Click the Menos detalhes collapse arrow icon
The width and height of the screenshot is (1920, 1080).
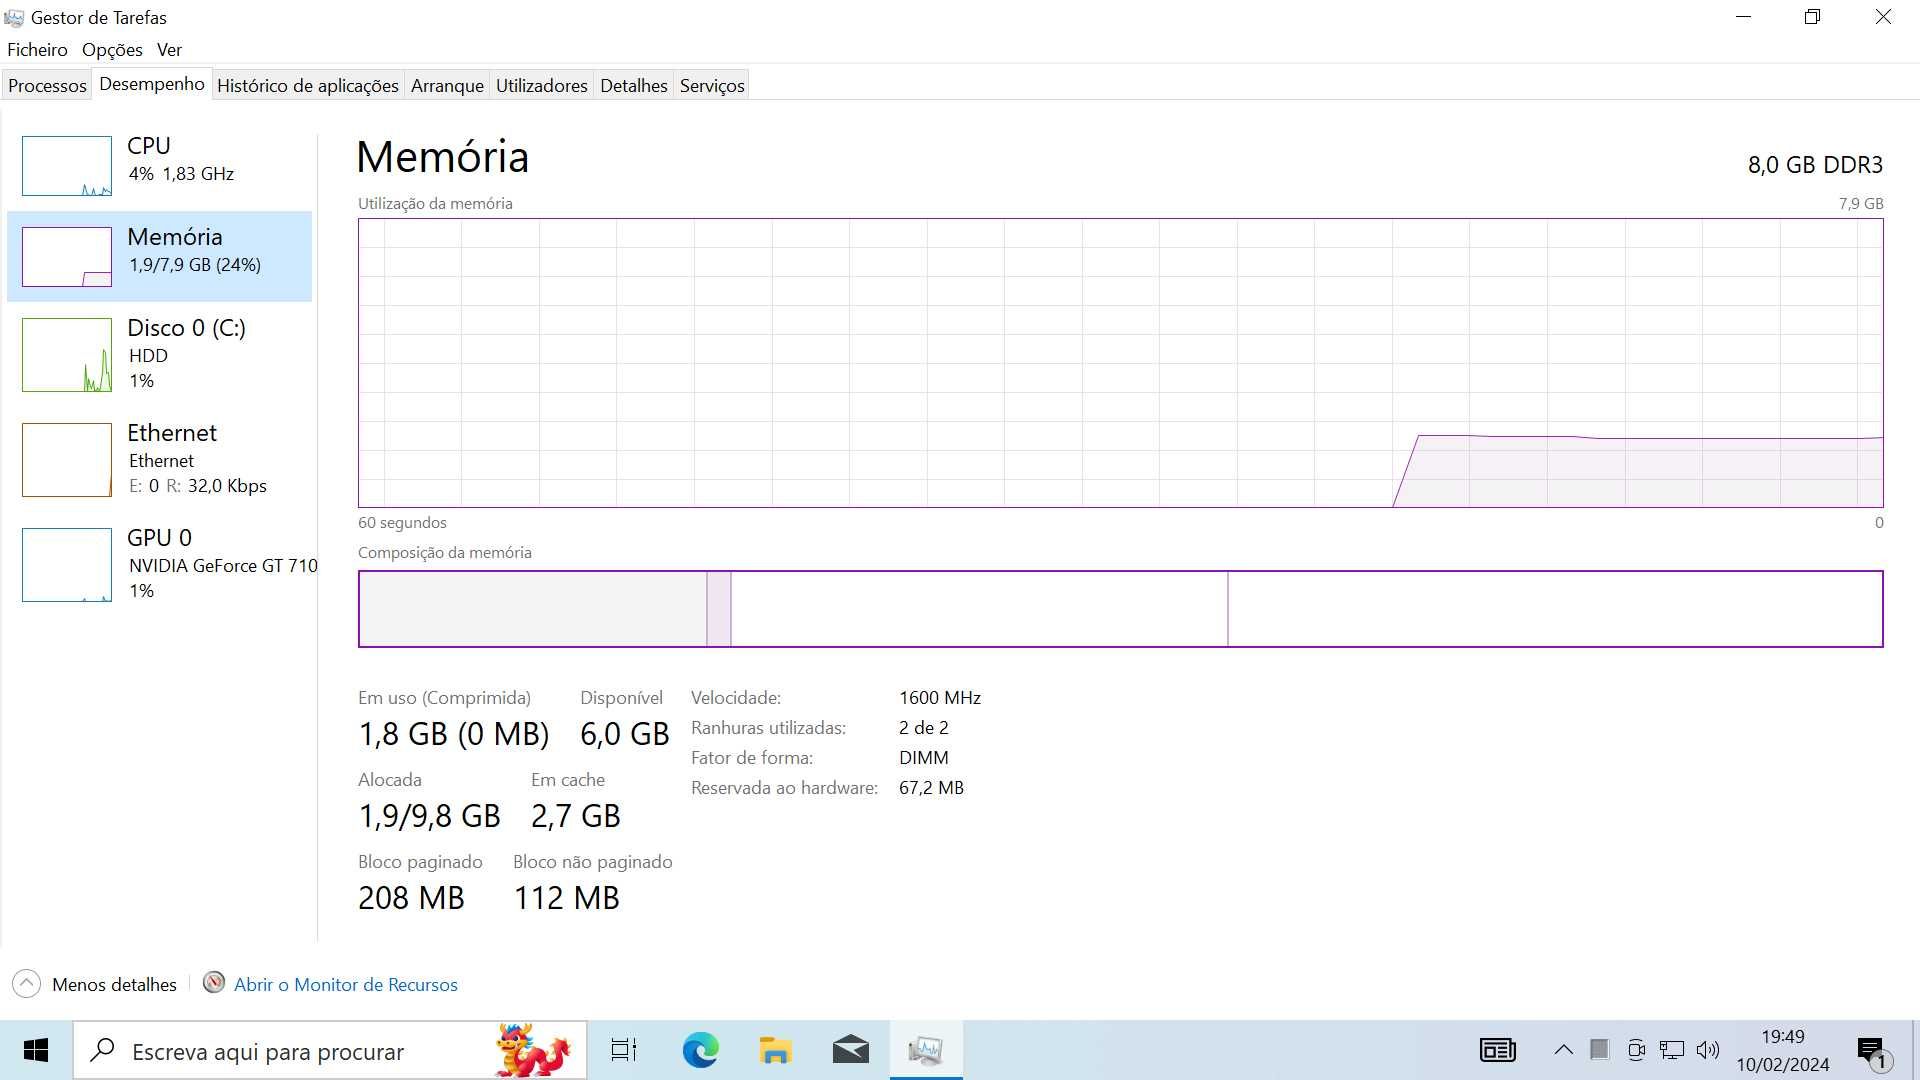[x=27, y=984]
